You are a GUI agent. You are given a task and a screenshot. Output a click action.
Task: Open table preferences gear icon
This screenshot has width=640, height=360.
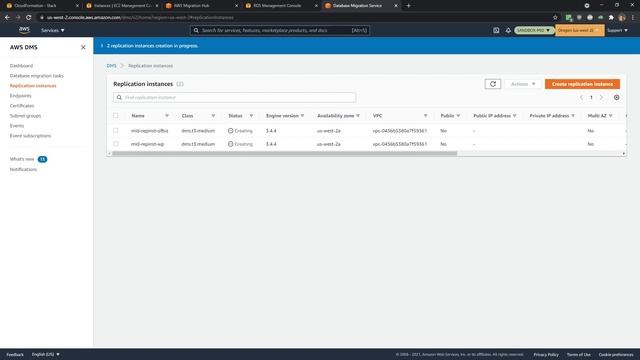[616, 98]
